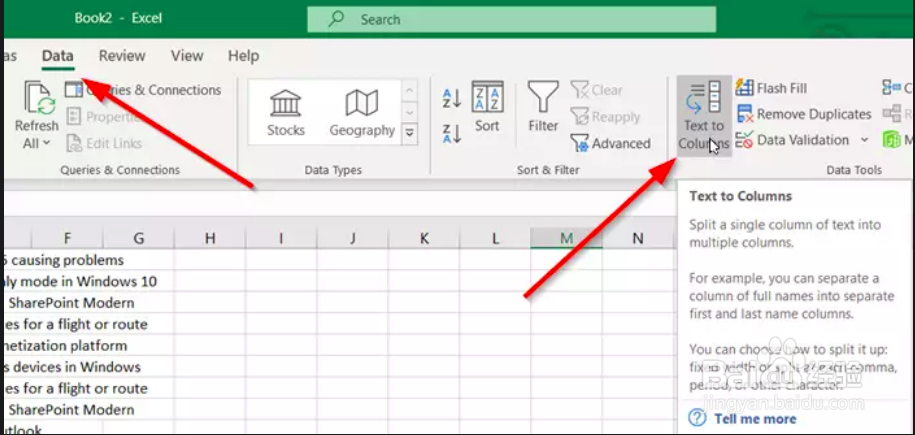Select column I header

(281, 238)
